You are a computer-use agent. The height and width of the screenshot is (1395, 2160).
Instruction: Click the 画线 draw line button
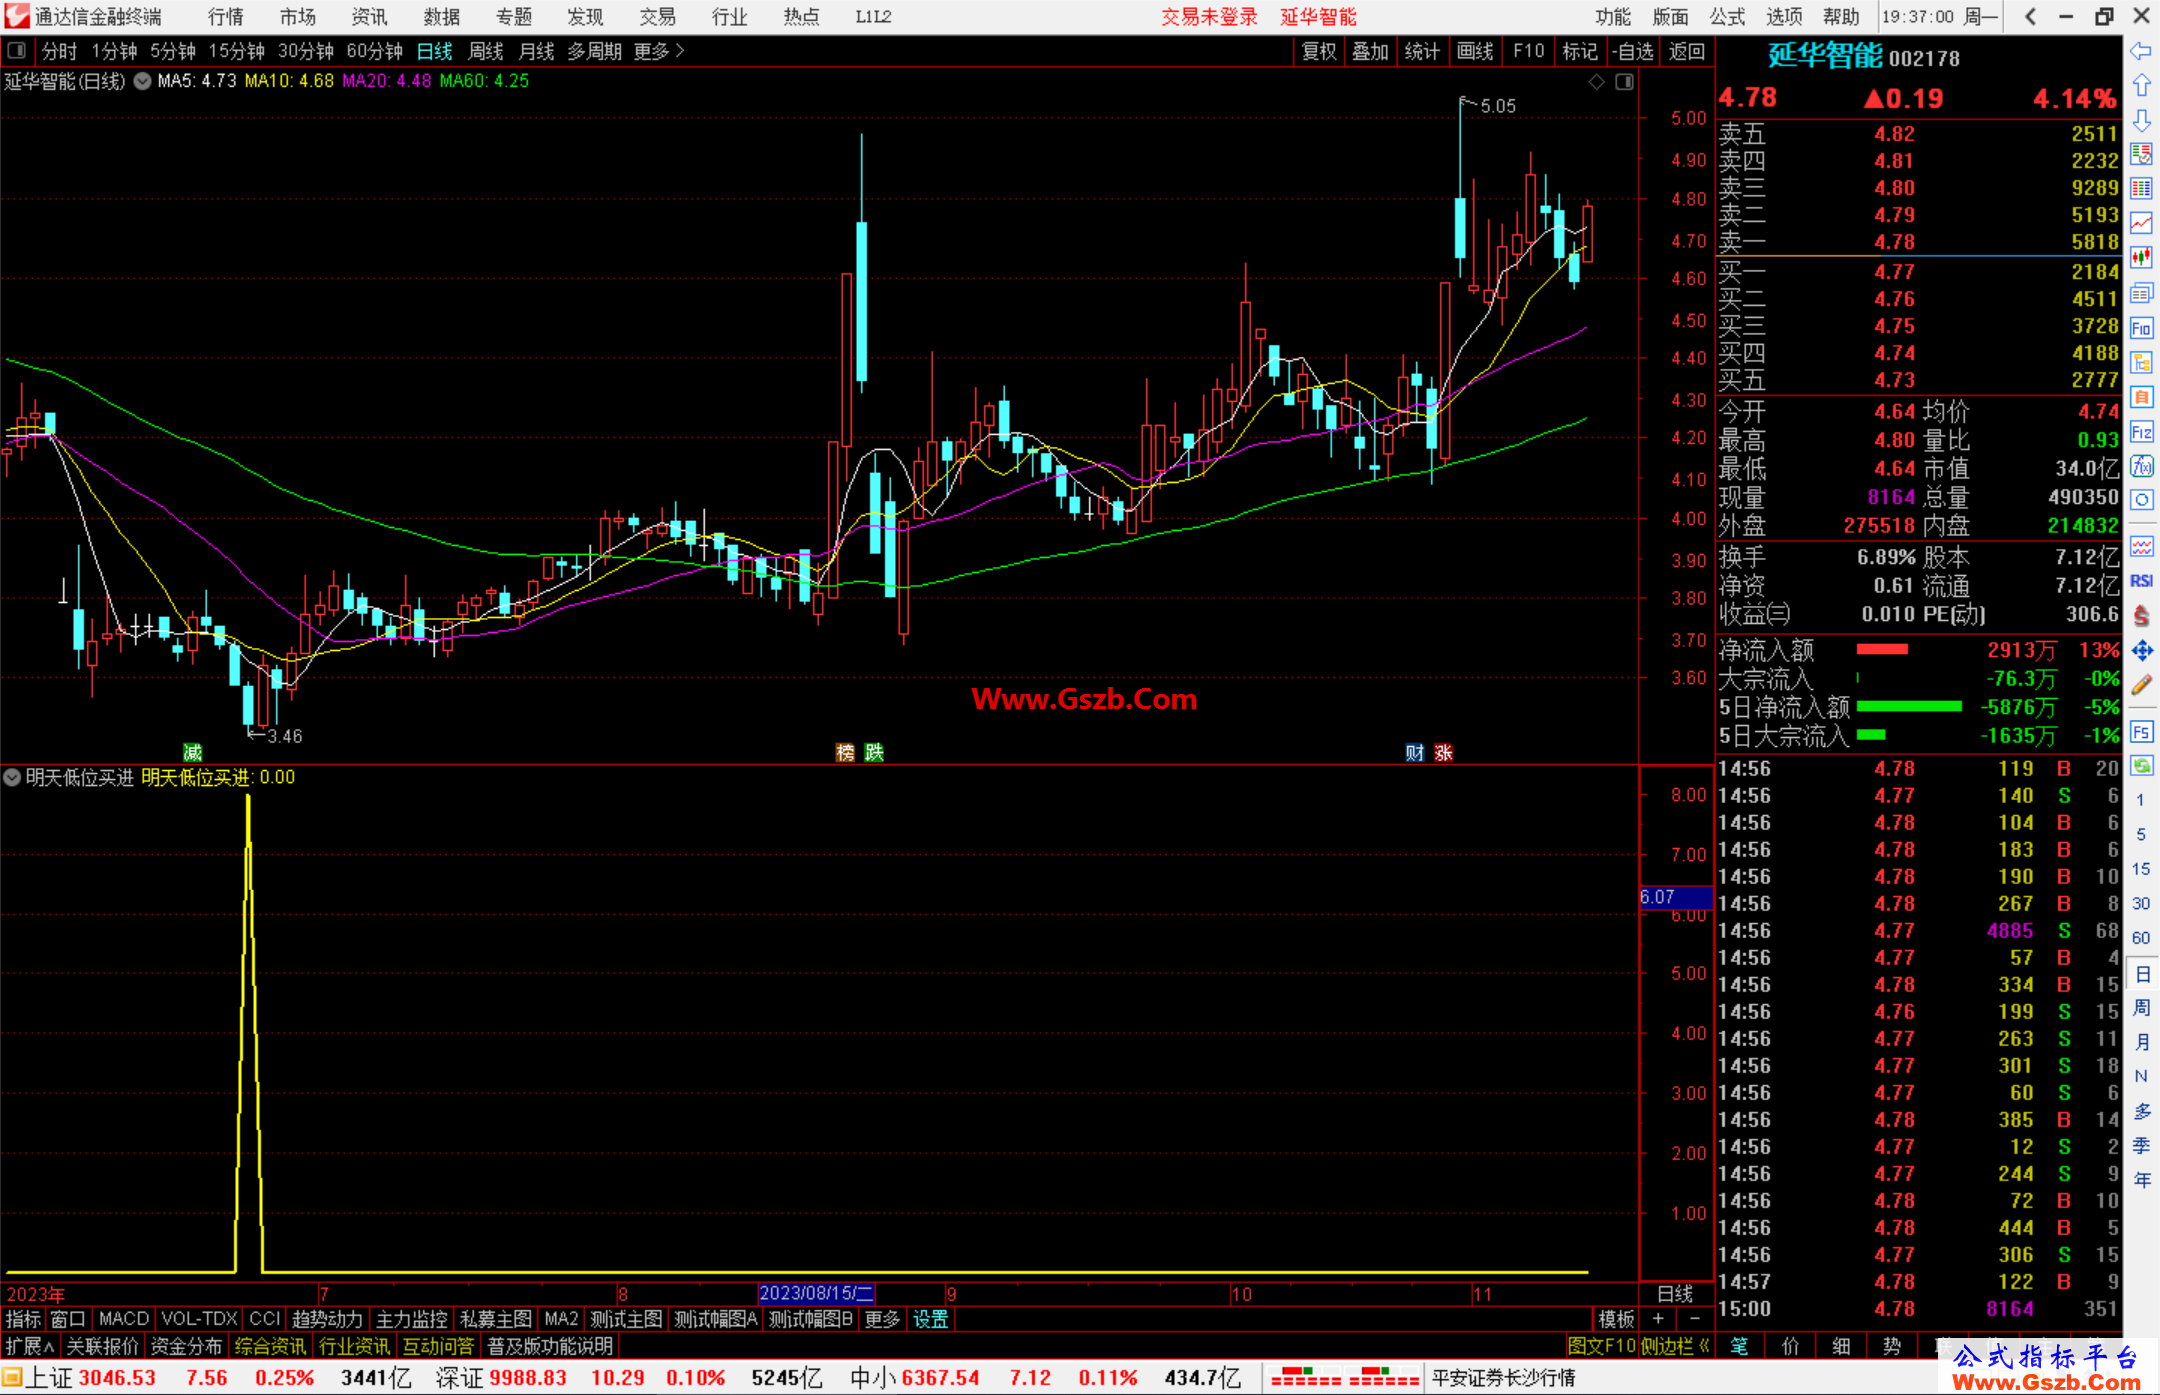[x=1474, y=51]
